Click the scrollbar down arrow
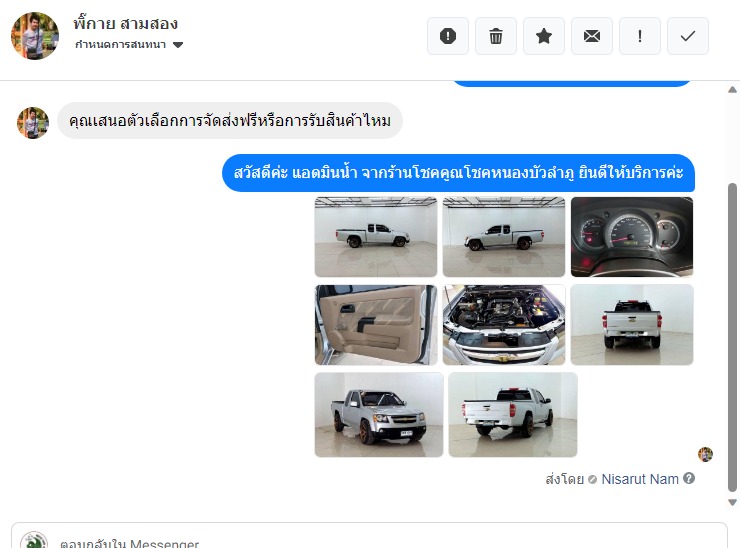 click(x=732, y=502)
